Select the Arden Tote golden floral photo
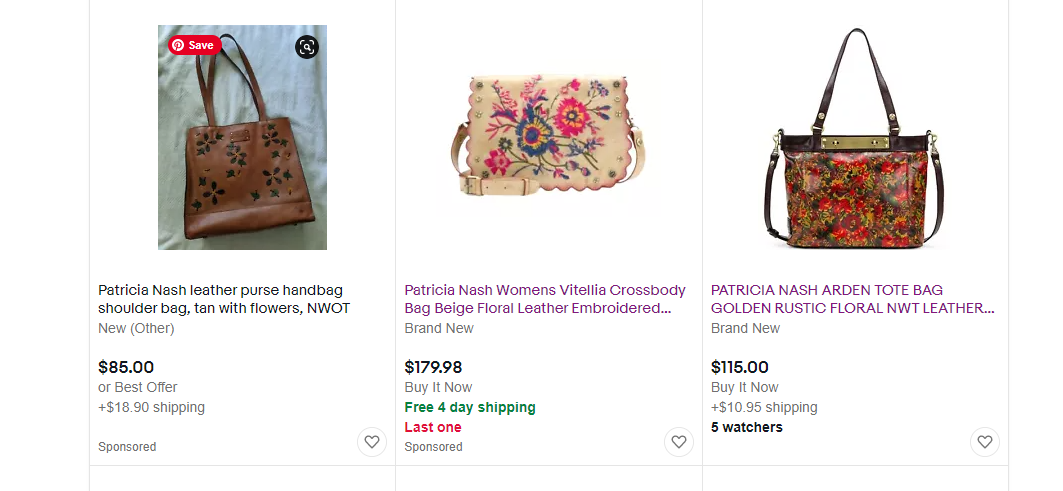The height and width of the screenshot is (491, 1063). tap(855, 140)
